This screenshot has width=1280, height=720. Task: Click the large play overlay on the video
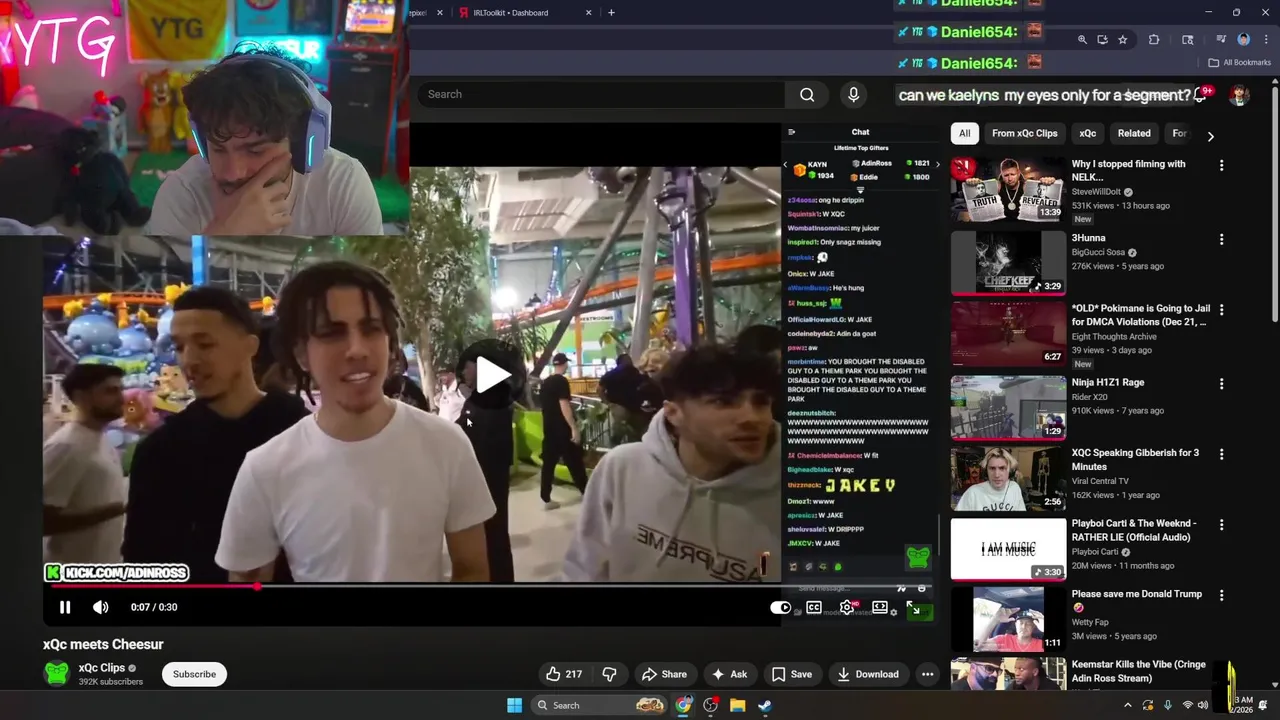pyautogui.click(x=492, y=375)
